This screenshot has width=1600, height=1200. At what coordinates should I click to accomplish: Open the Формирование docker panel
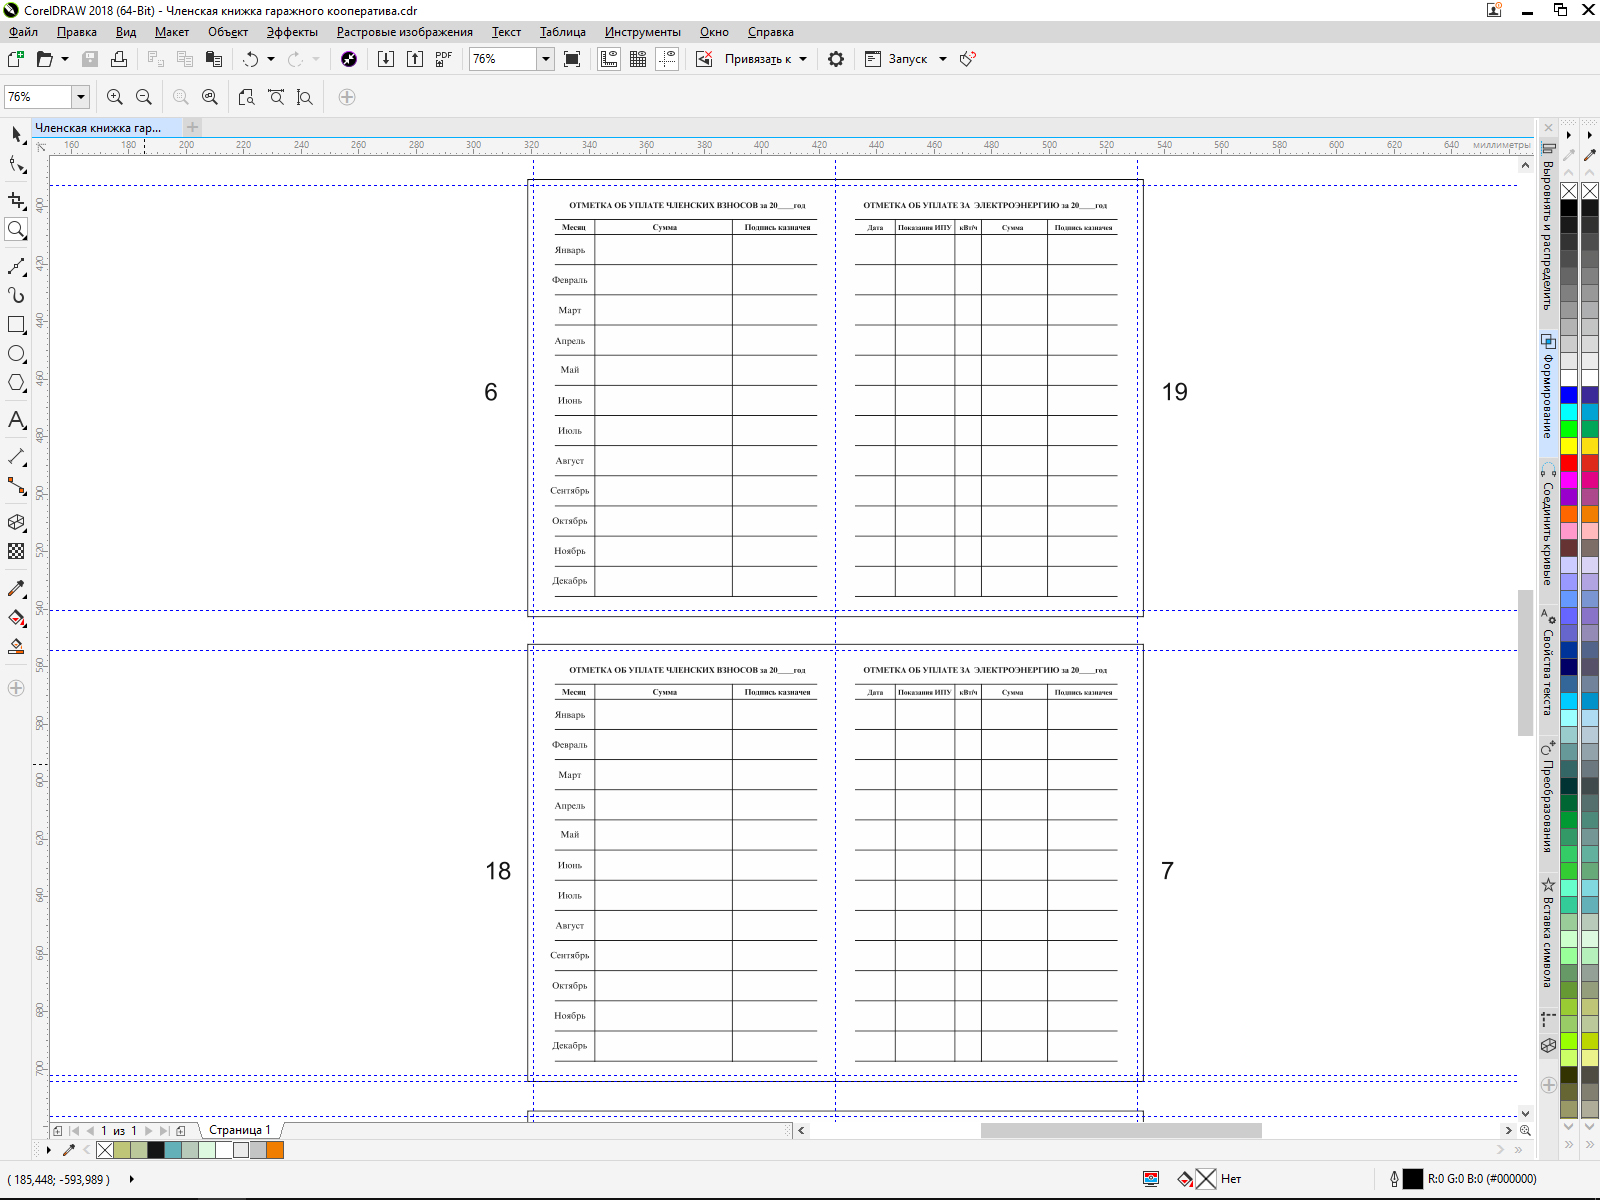[x=1547, y=389]
